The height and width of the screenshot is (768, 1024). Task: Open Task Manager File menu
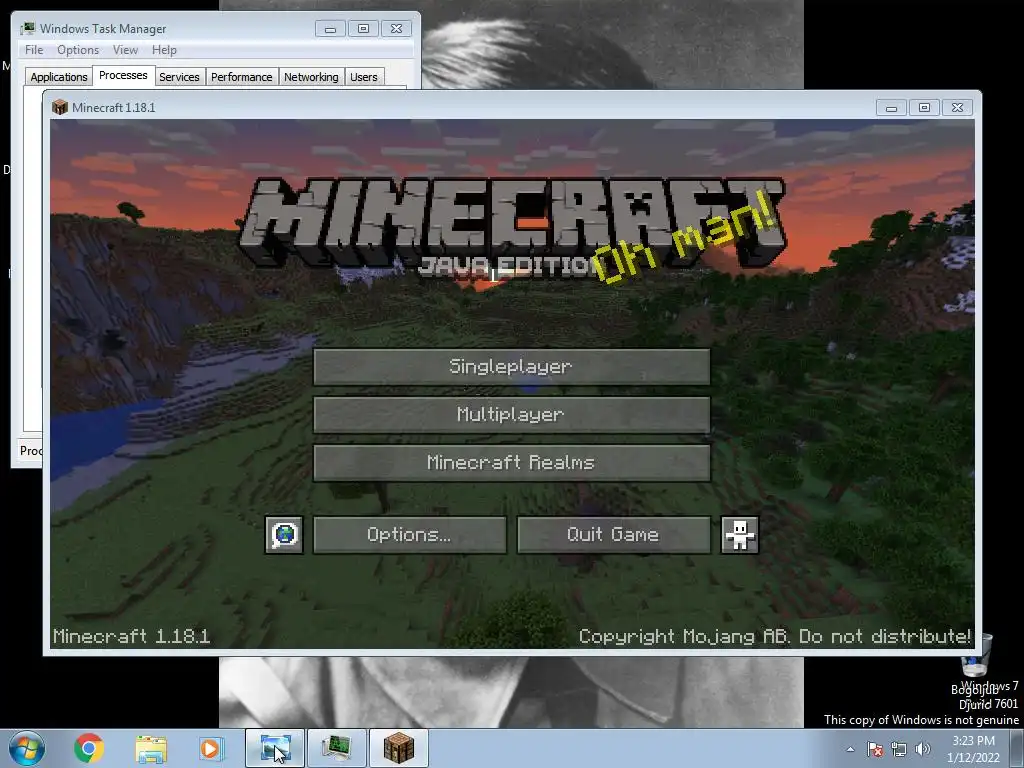pyautogui.click(x=34, y=50)
